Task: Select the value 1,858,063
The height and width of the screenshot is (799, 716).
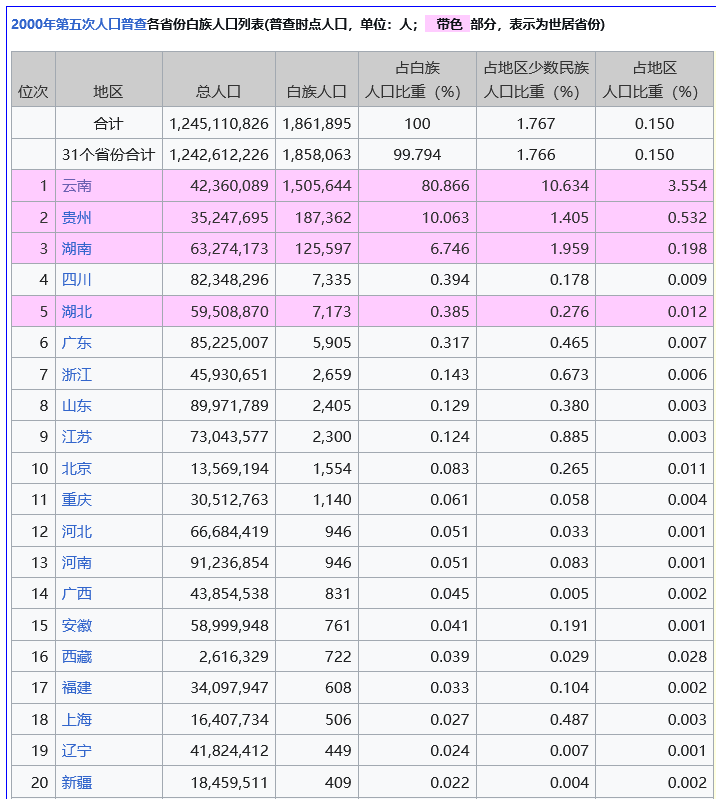Action: tap(316, 154)
